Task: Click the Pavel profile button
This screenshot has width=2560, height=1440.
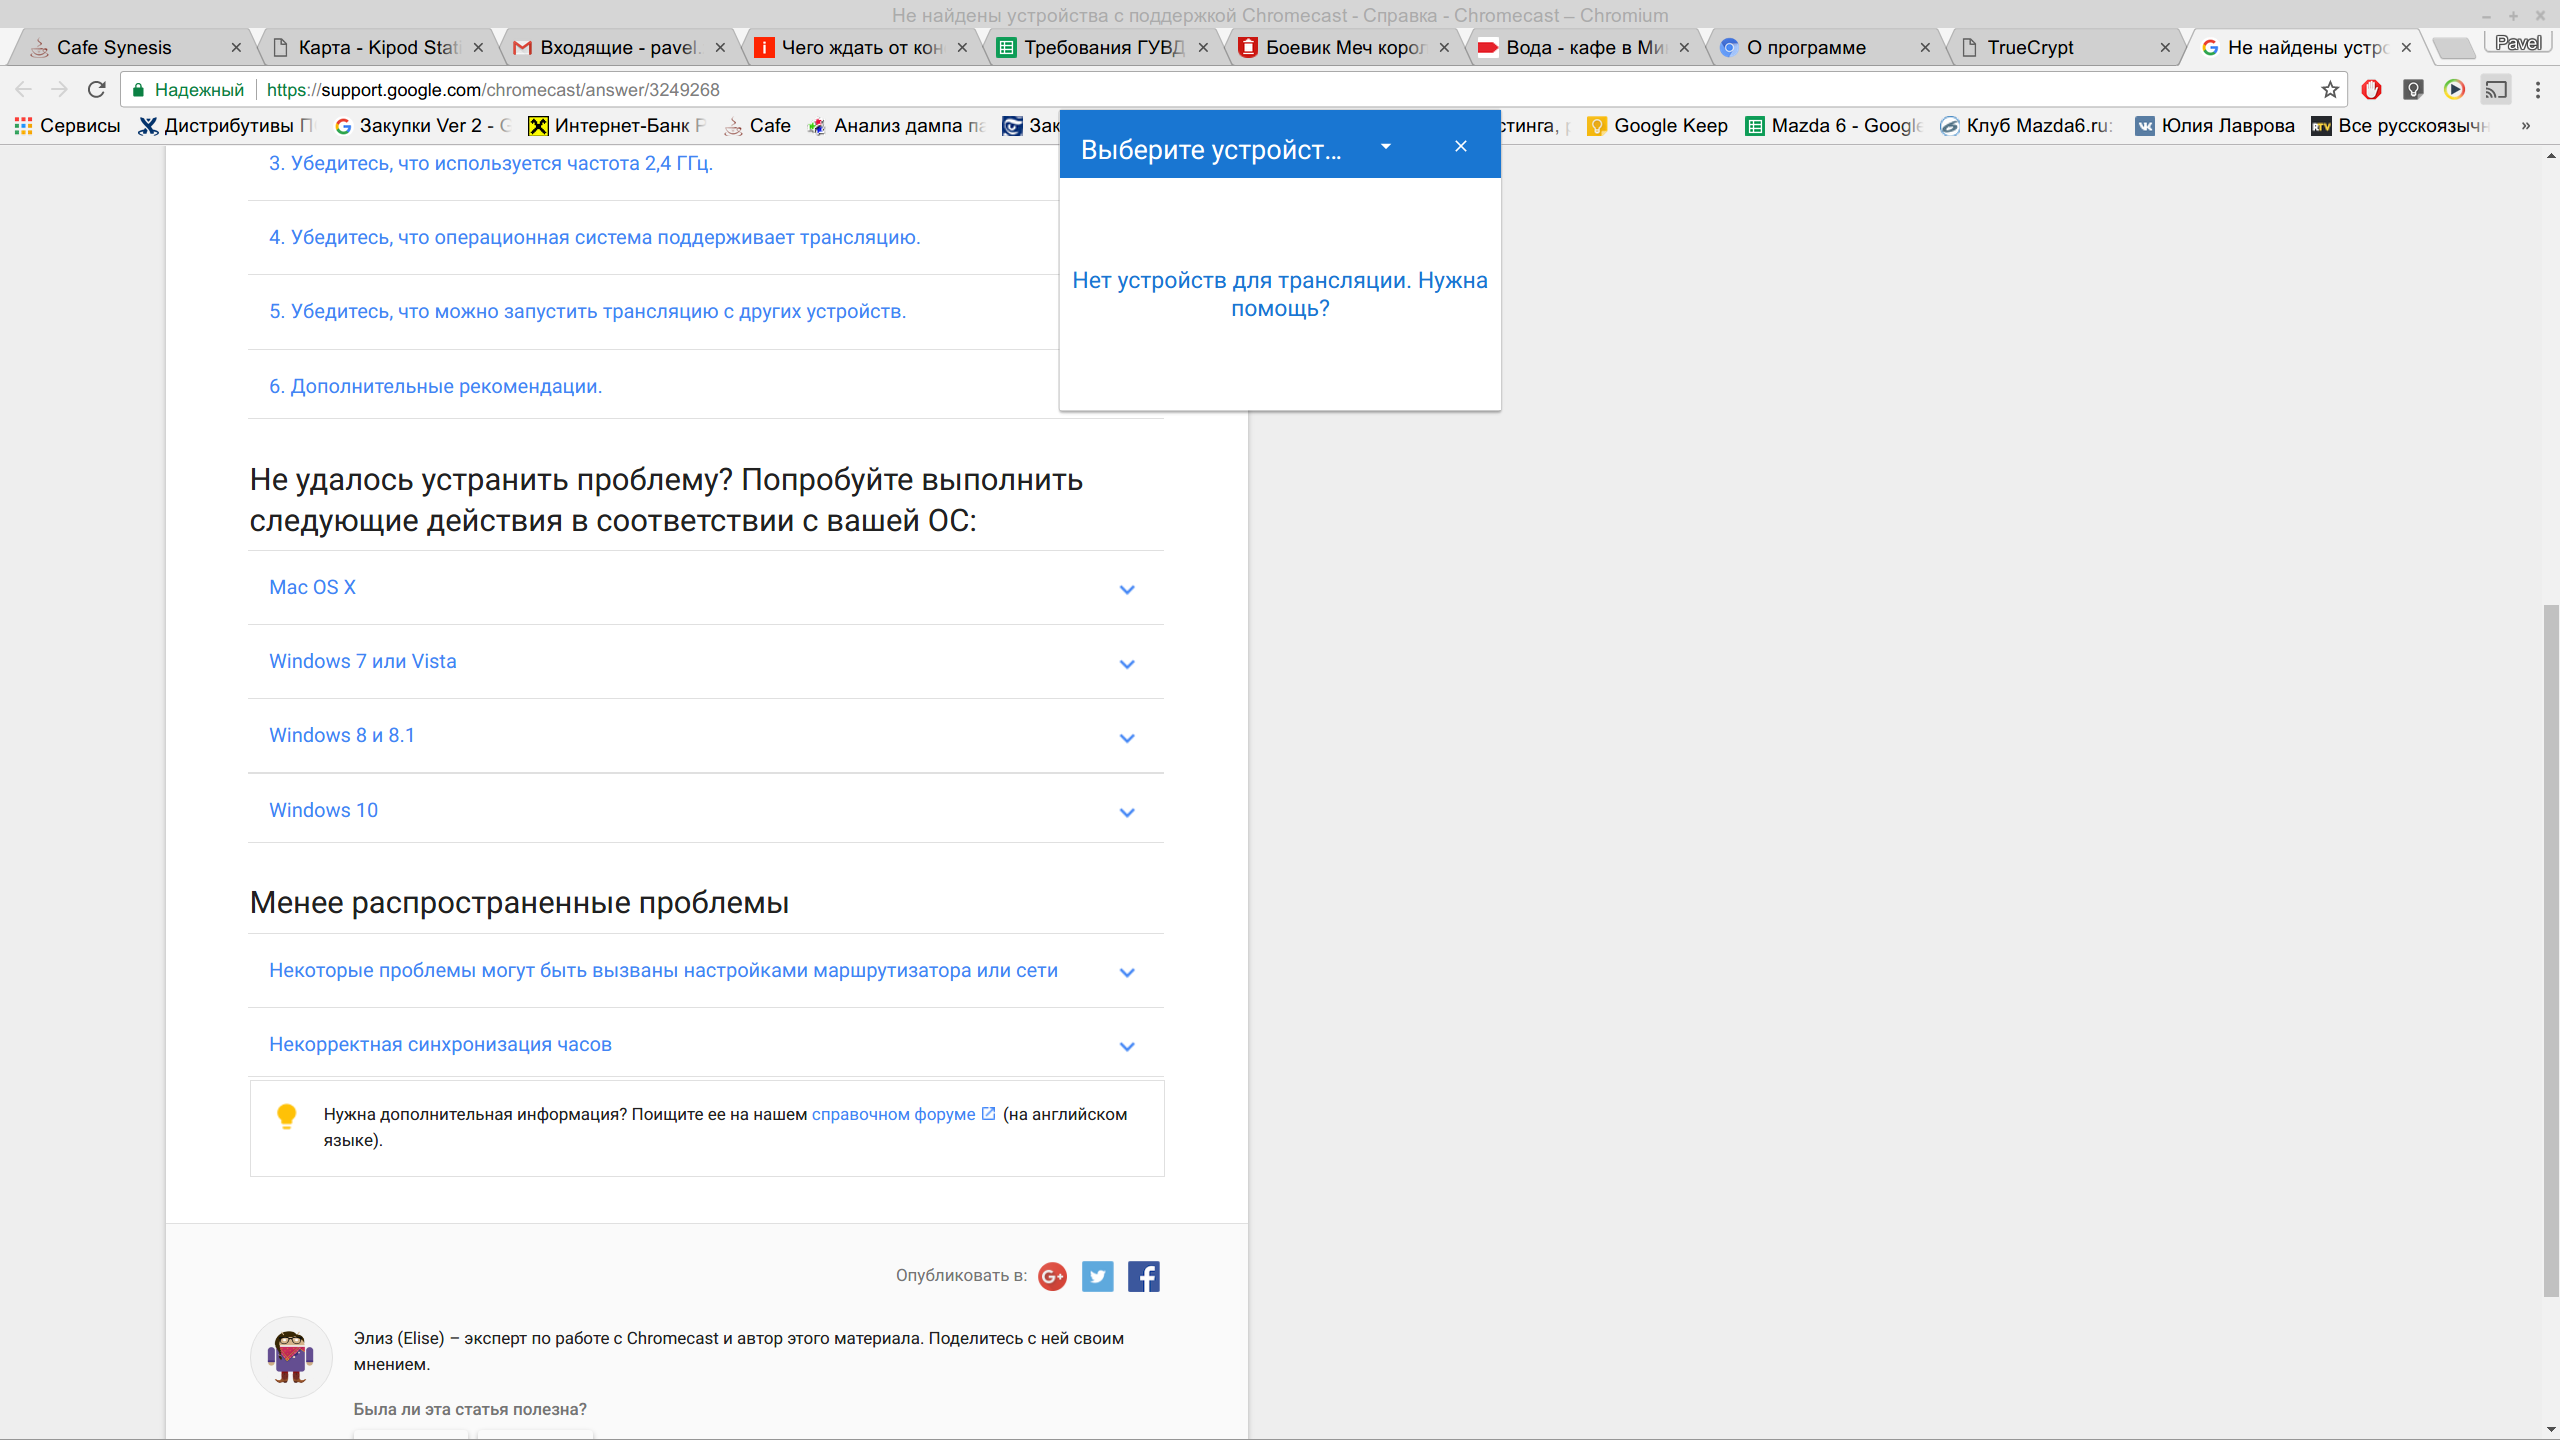Action: tap(2518, 43)
